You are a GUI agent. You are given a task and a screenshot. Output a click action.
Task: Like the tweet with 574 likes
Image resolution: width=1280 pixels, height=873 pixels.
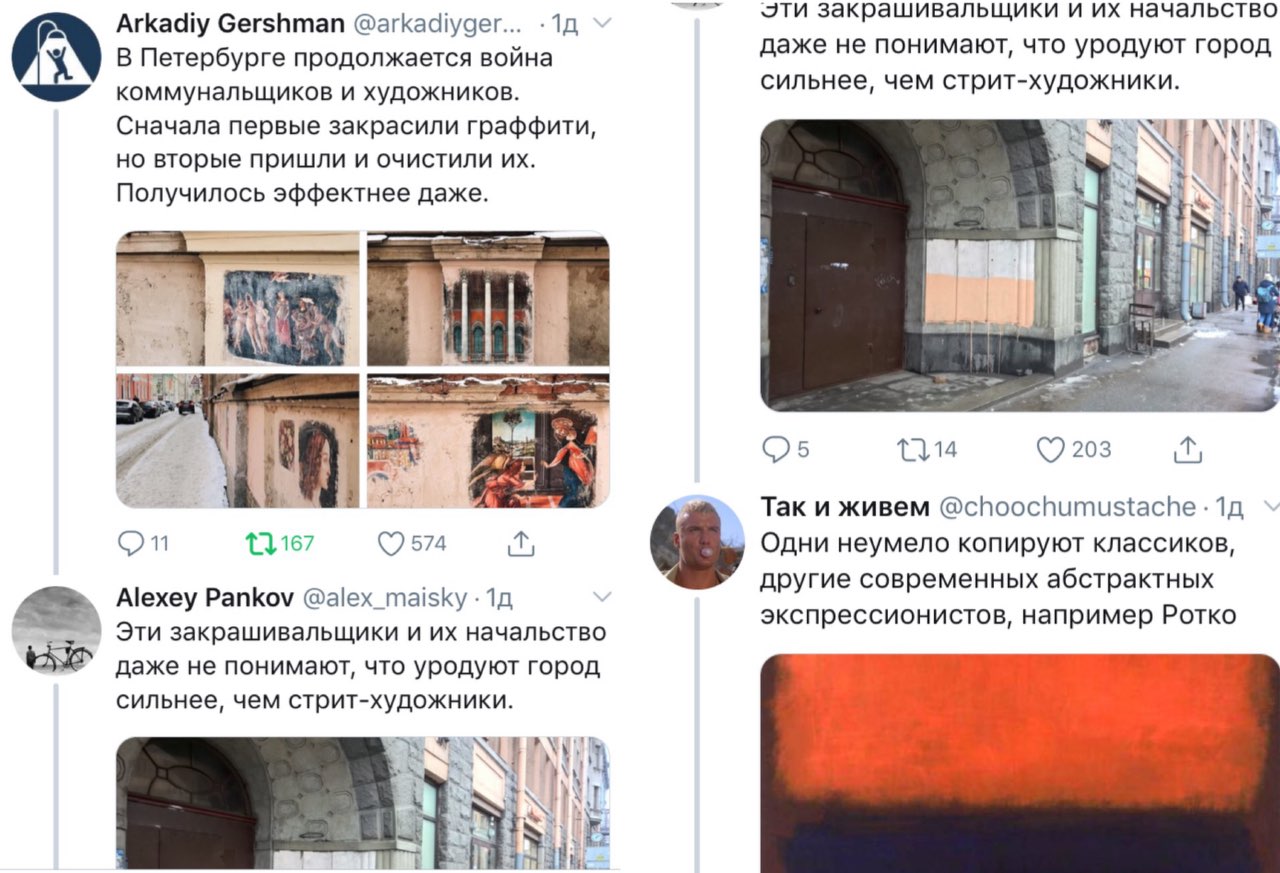(x=390, y=543)
